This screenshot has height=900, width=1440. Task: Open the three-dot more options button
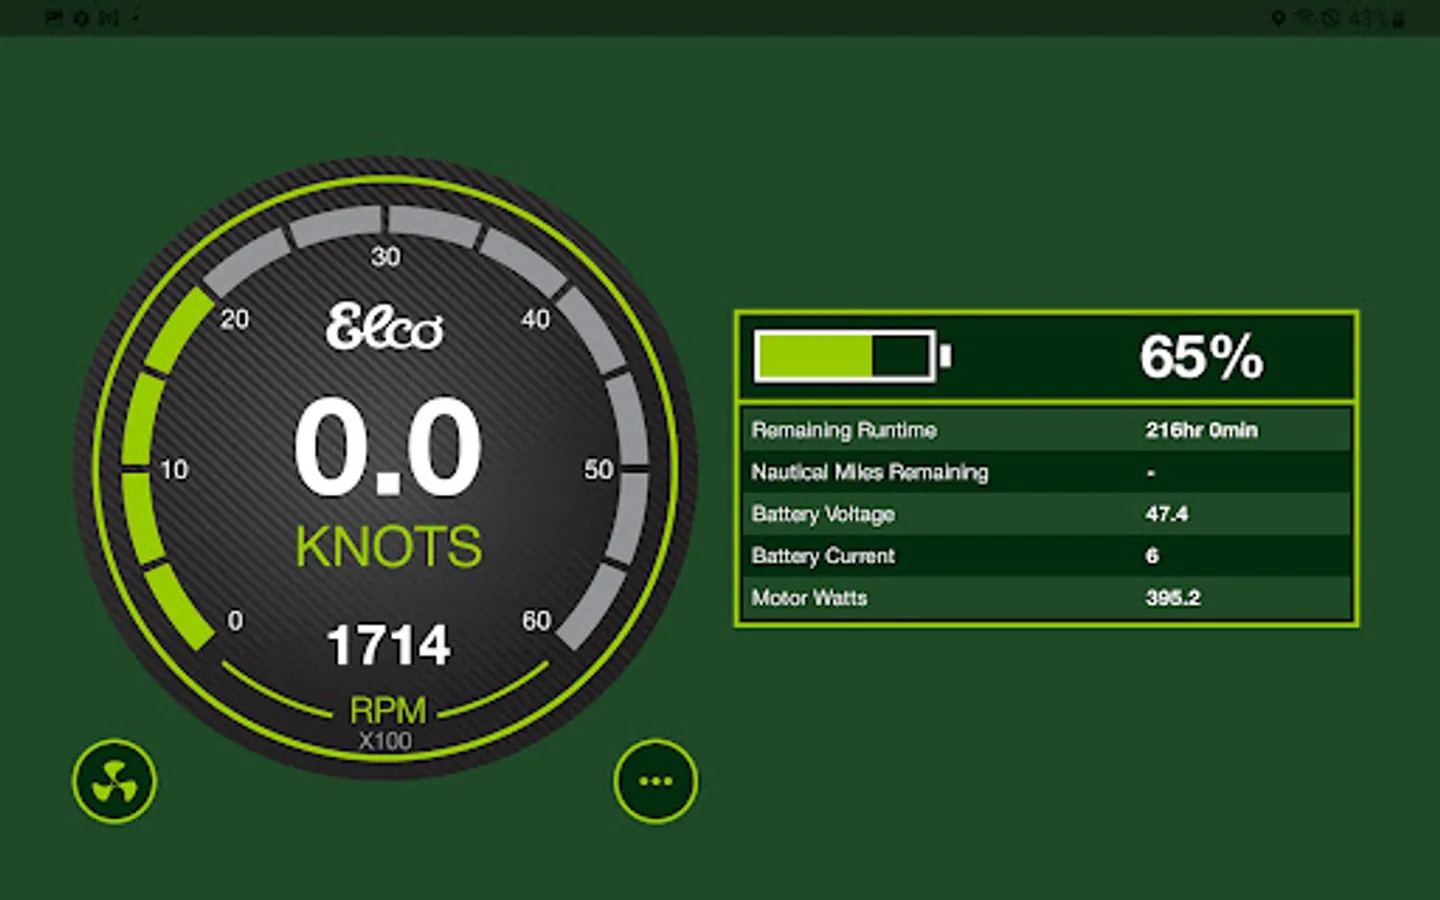click(x=656, y=781)
